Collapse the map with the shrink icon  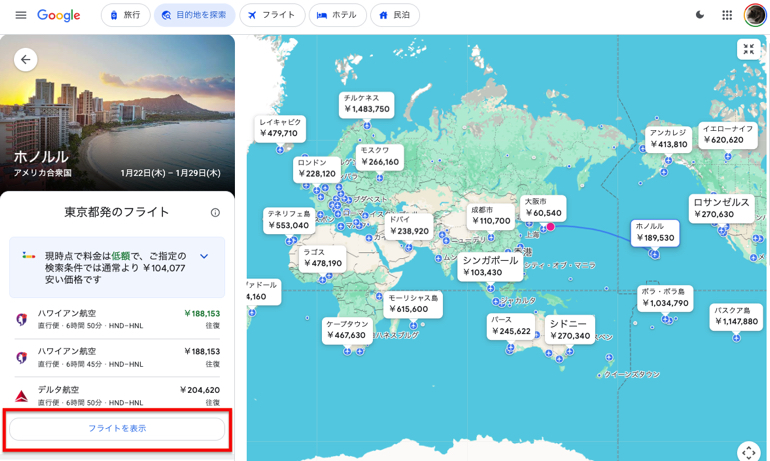point(748,49)
